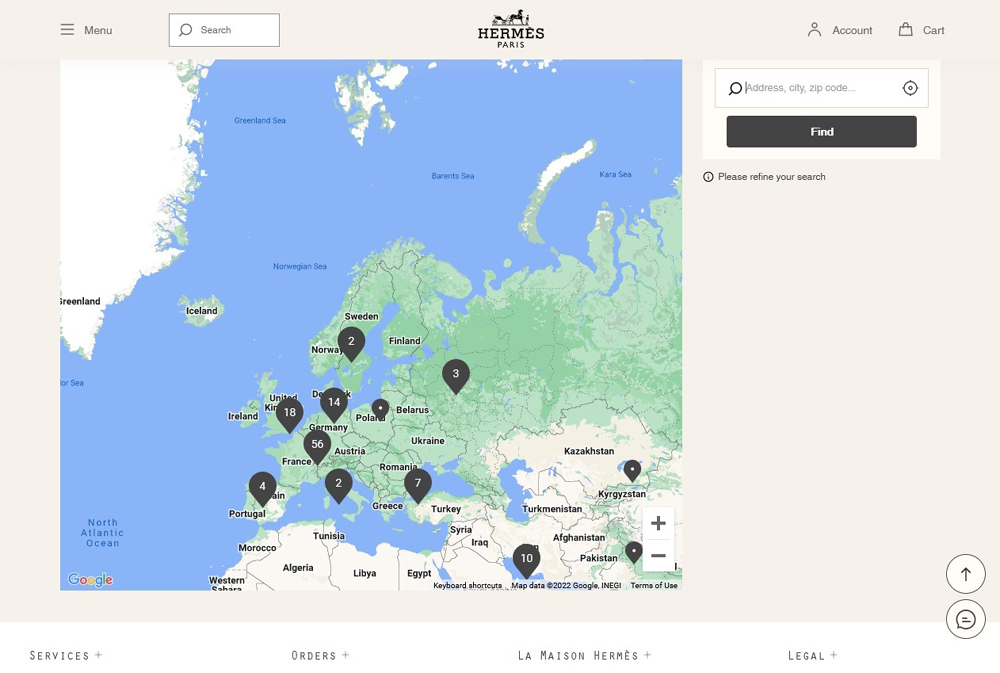Expand the Services footer section
This screenshot has width=1000, height=673.
[x=66, y=656]
